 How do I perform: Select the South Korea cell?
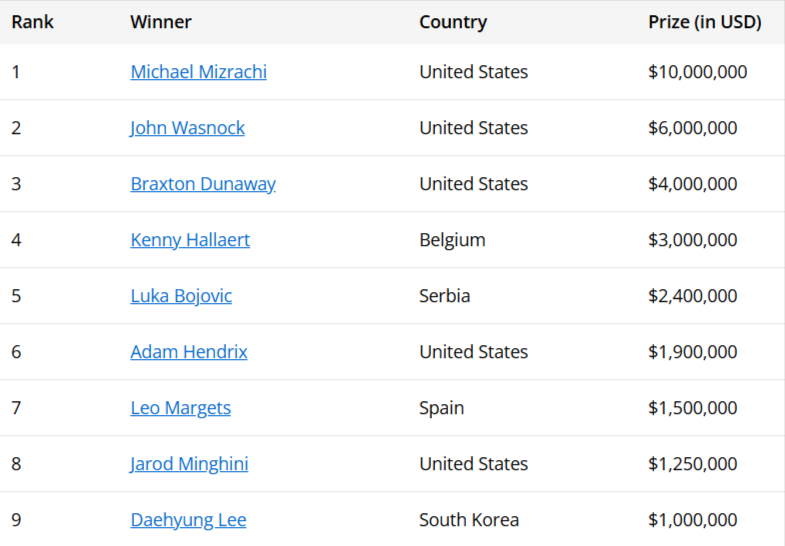click(x=469, y=520)
